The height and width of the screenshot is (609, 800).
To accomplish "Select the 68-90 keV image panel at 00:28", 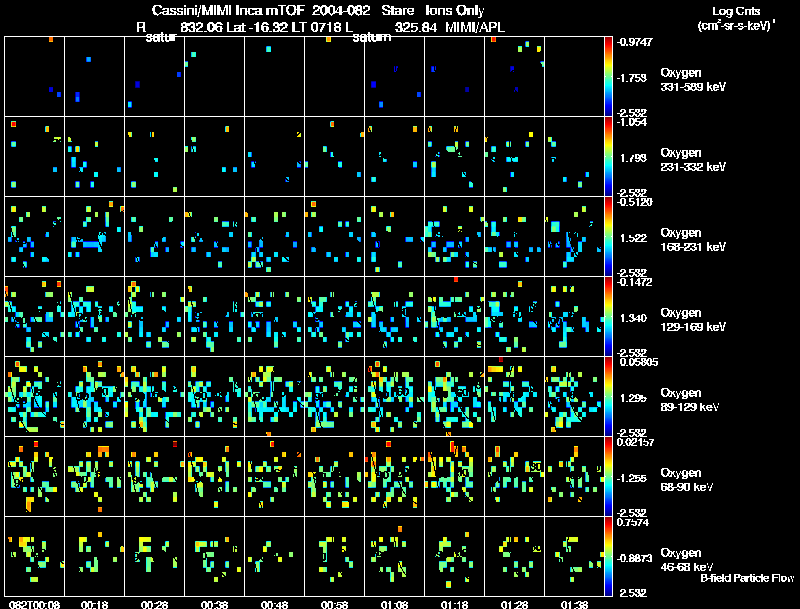I will coord(154,476).
